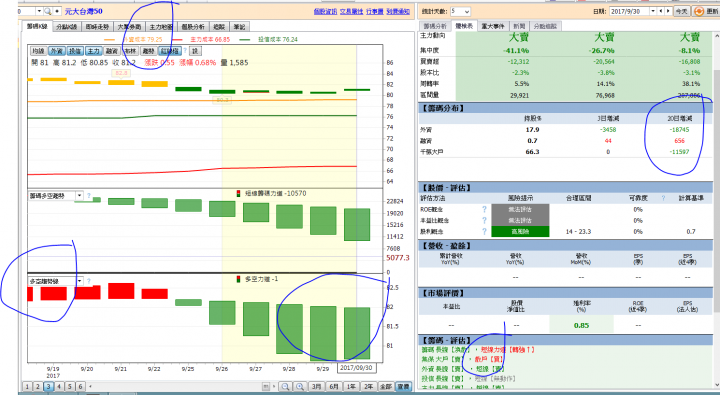Expand the 多空趨勢線 indicator dropdown
The width and height of the screenshot is (720, 395).
pos(79,281)
